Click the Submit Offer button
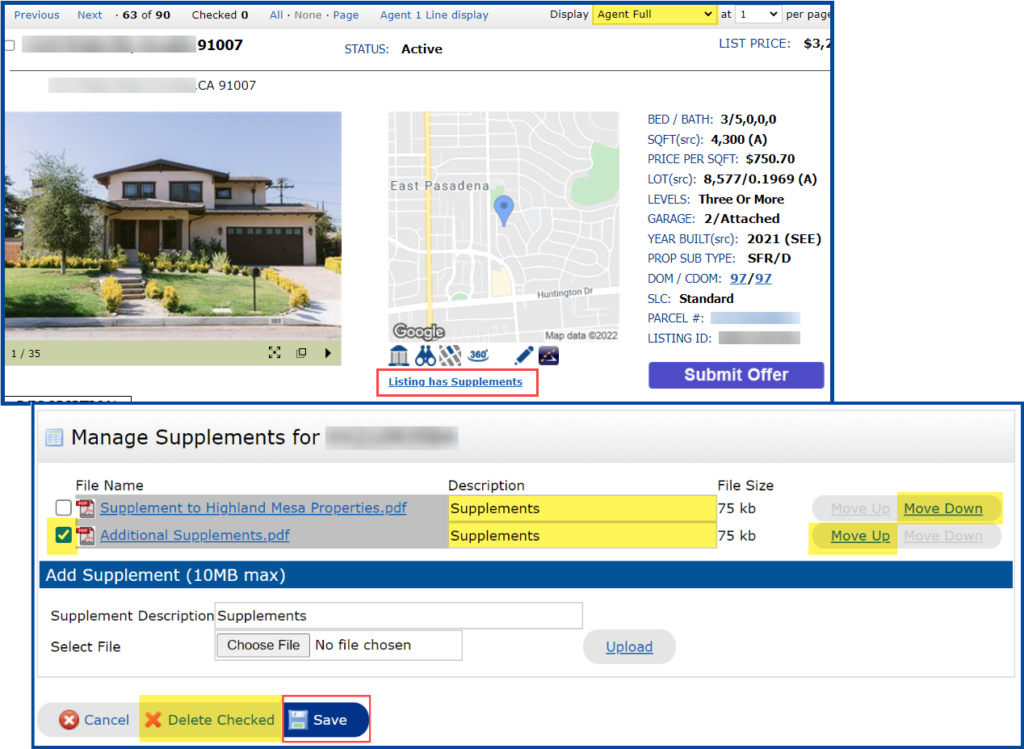This screenshot has height=749, width=1024. point(736,375)
